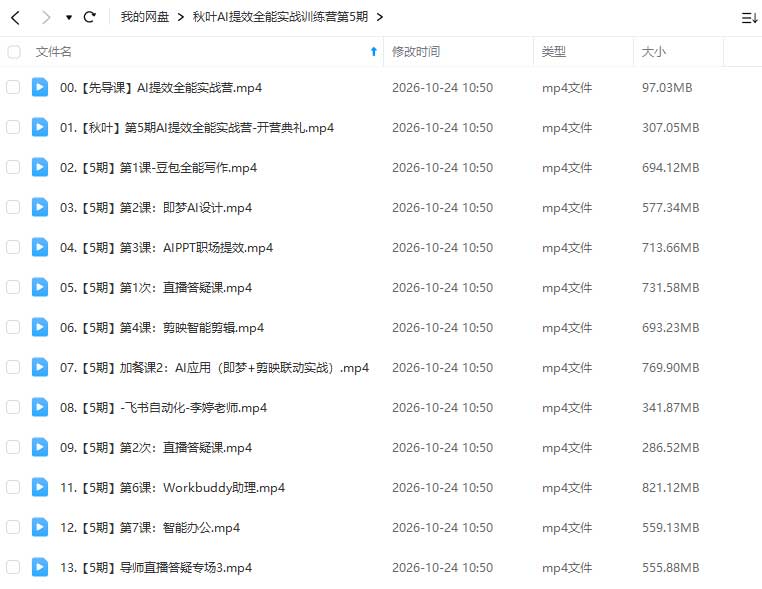Click the size value 97.03MB
This screenshot has width=762, height=589.
click(667, 88)
